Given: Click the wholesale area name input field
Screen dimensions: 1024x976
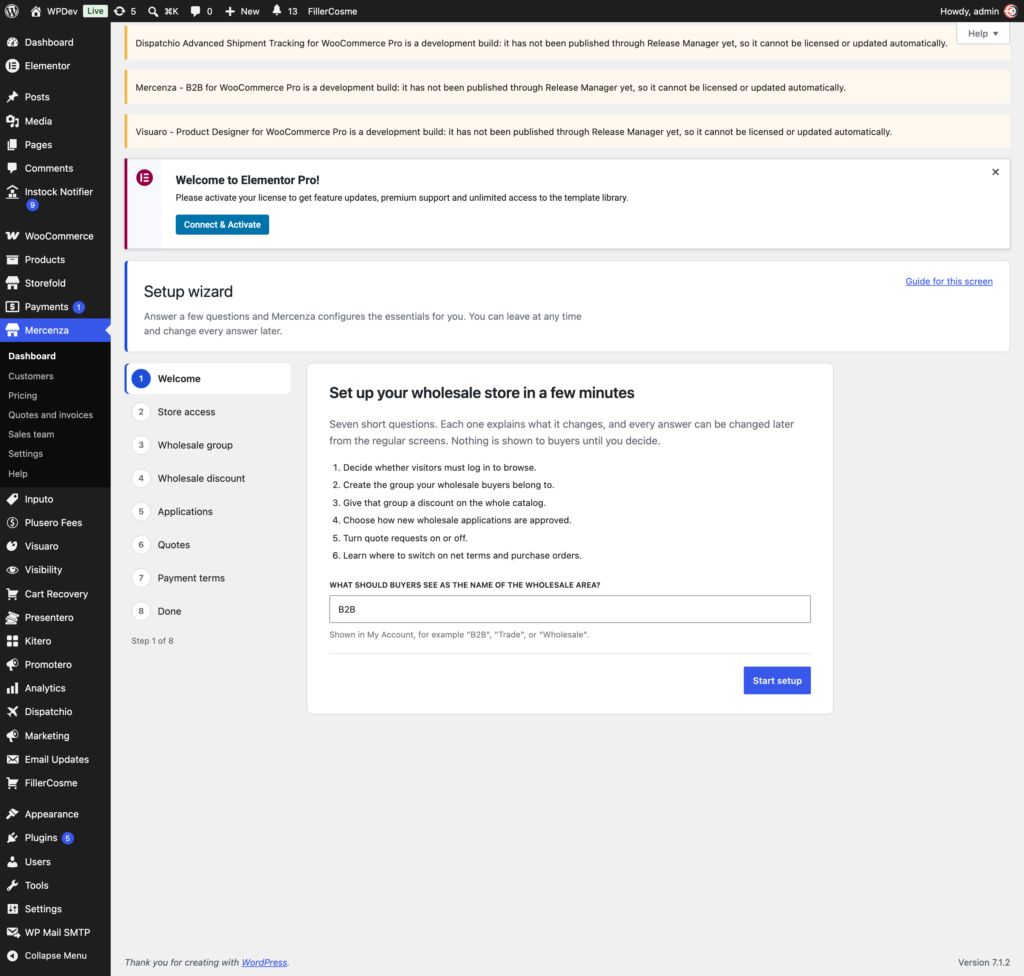Looking at the screenshot, I should (x=569, y=609).
